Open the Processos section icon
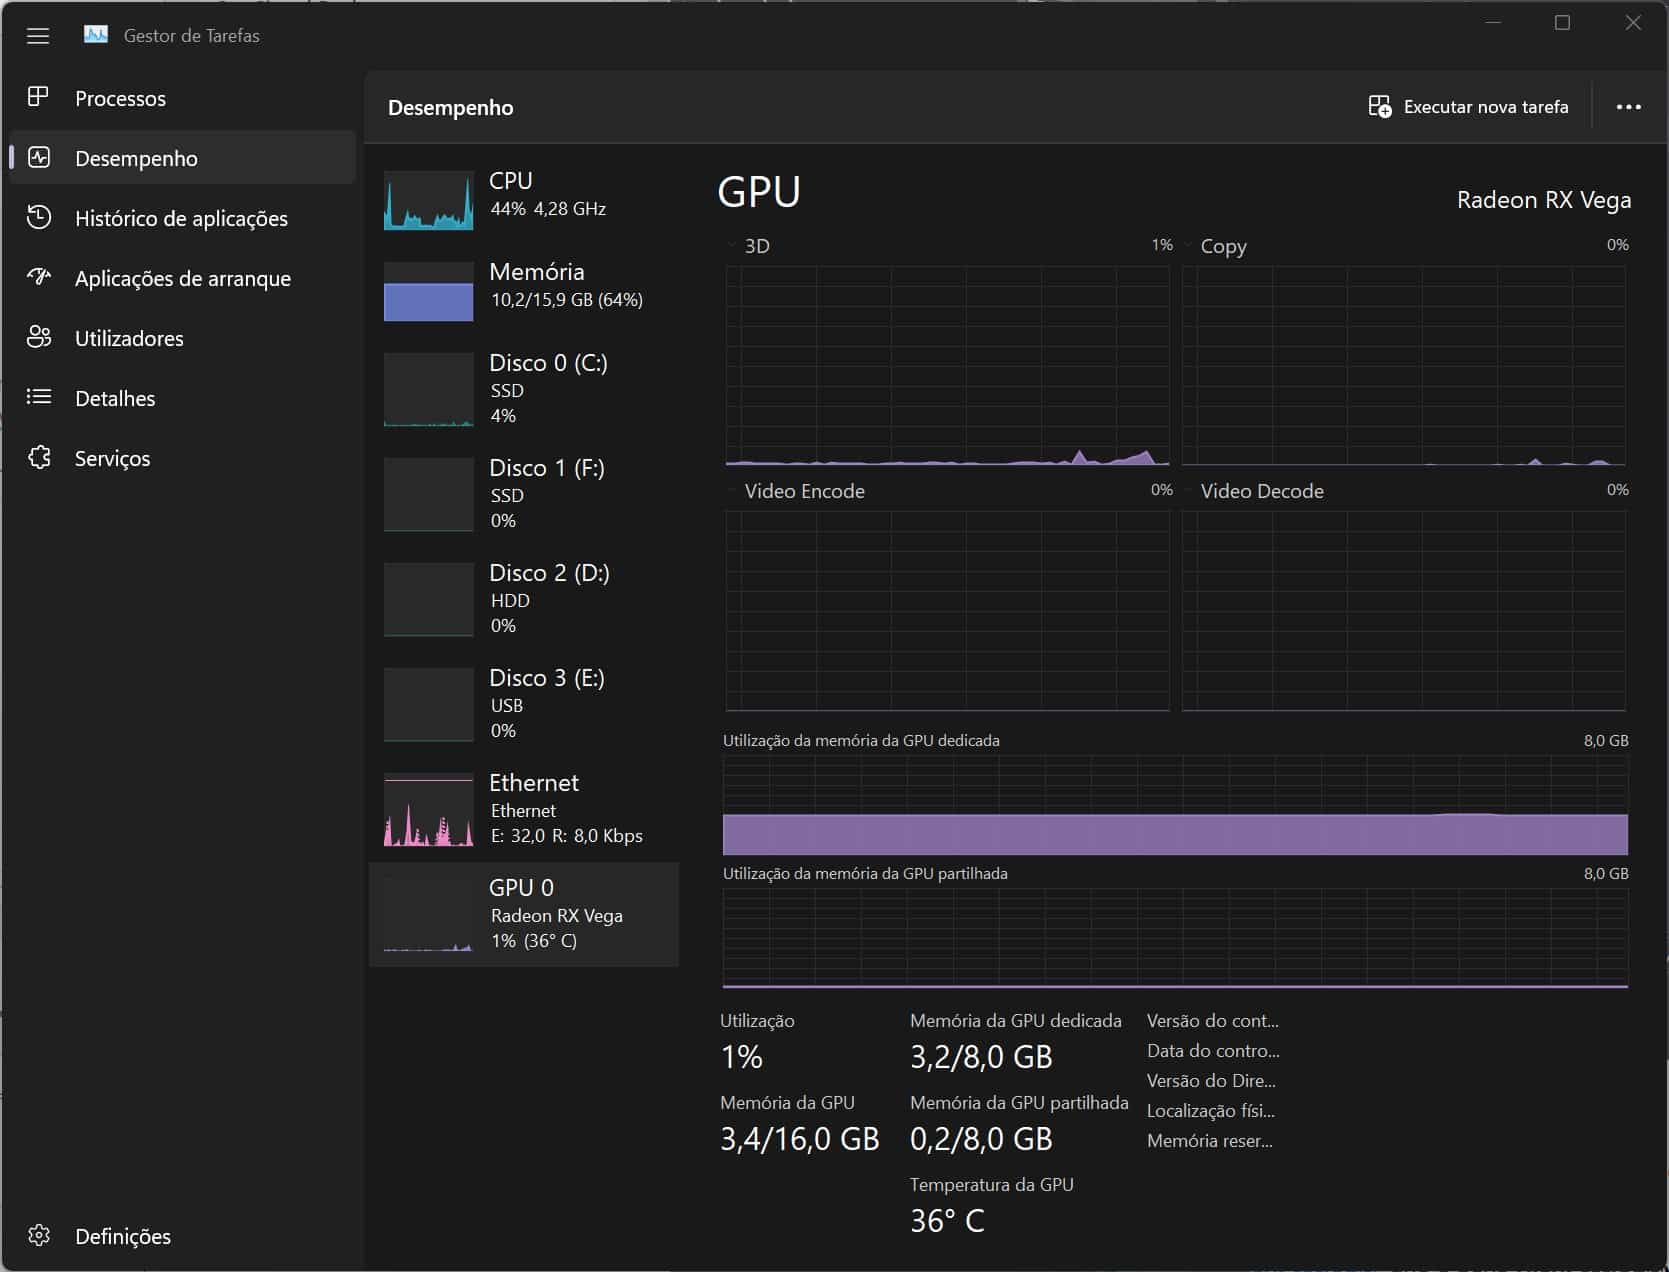Viewport: 1669px width, 1272px height. [x=39, y=97]
